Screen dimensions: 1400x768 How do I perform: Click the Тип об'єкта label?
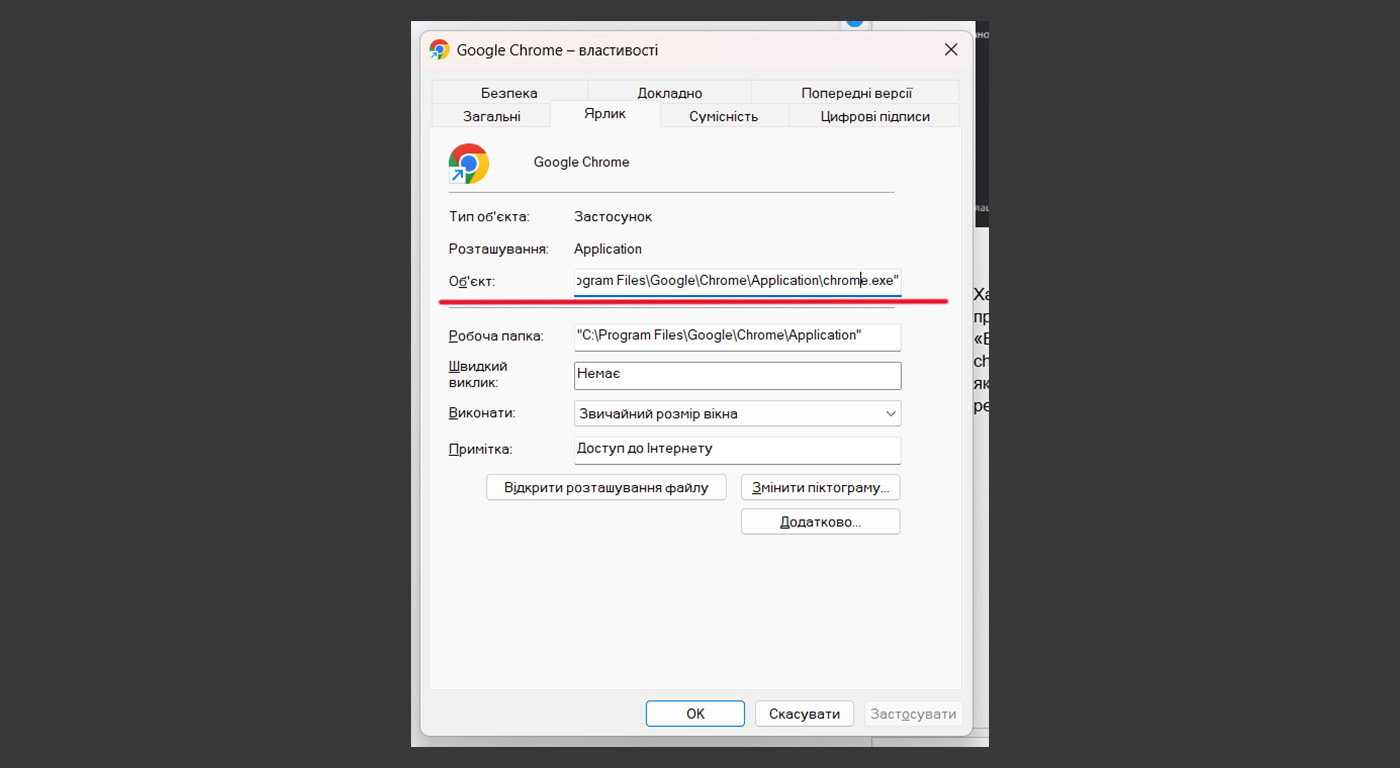point(489,217)
